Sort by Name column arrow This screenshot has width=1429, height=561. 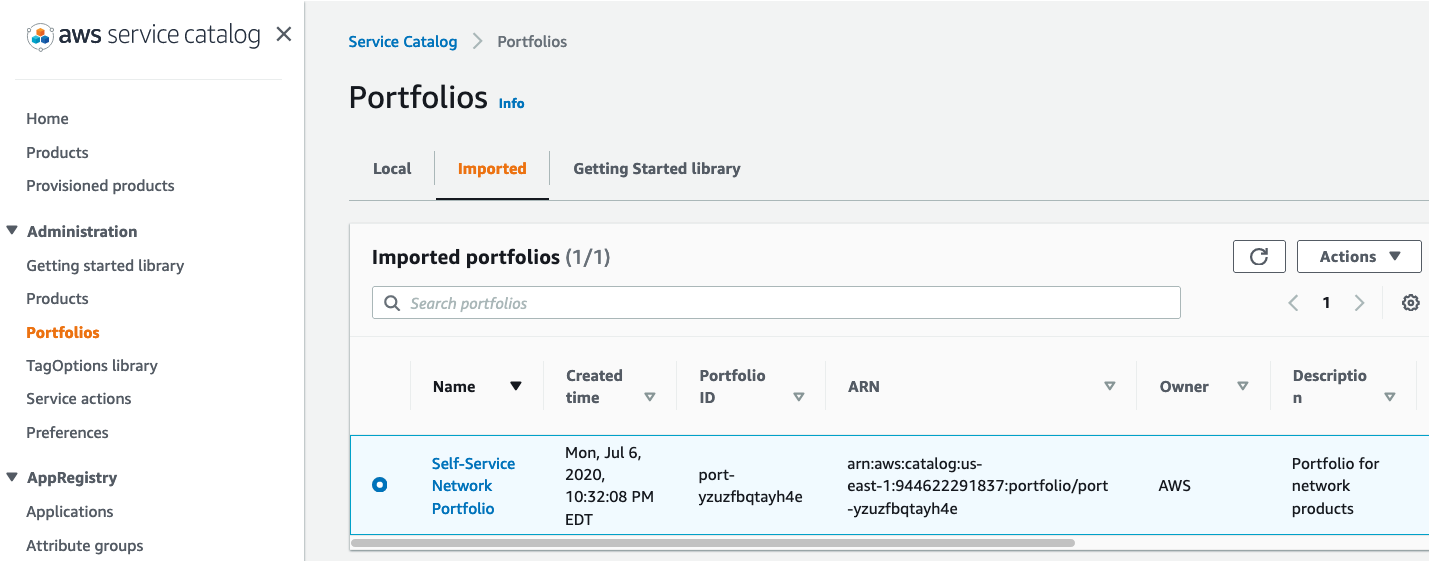(x=516, y=386)
